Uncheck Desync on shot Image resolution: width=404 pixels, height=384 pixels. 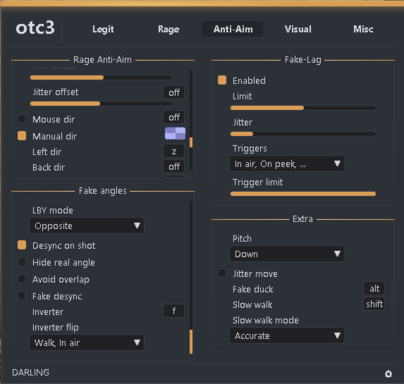point(22,245)
